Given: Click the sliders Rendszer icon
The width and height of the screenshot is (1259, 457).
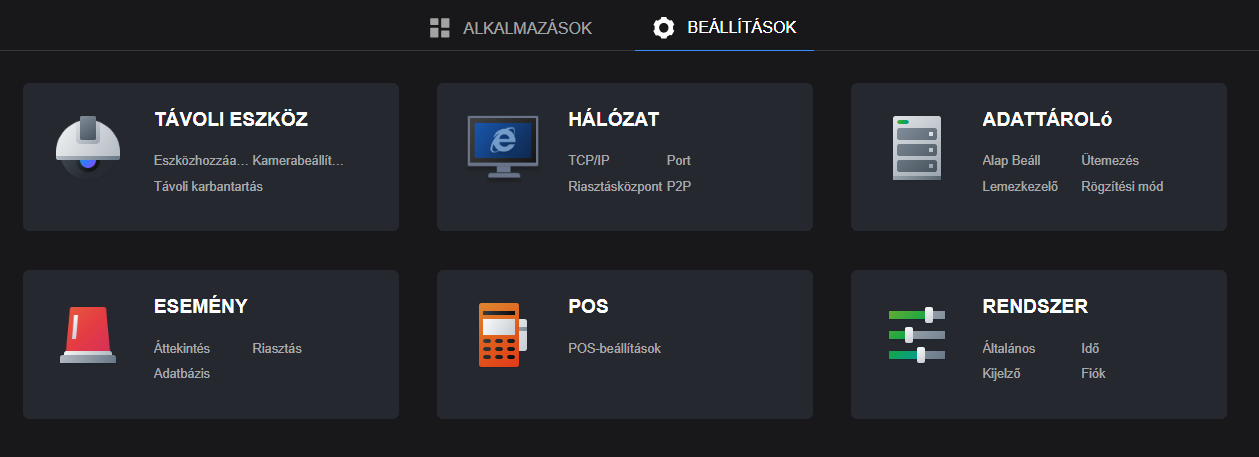Looking at the screenshot, I should pos(916,334).
